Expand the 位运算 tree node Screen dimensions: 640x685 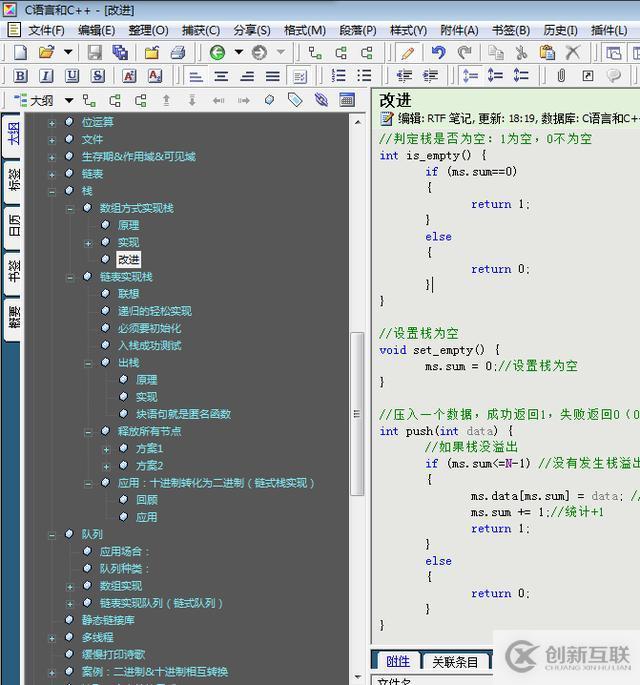coord(52,122)
